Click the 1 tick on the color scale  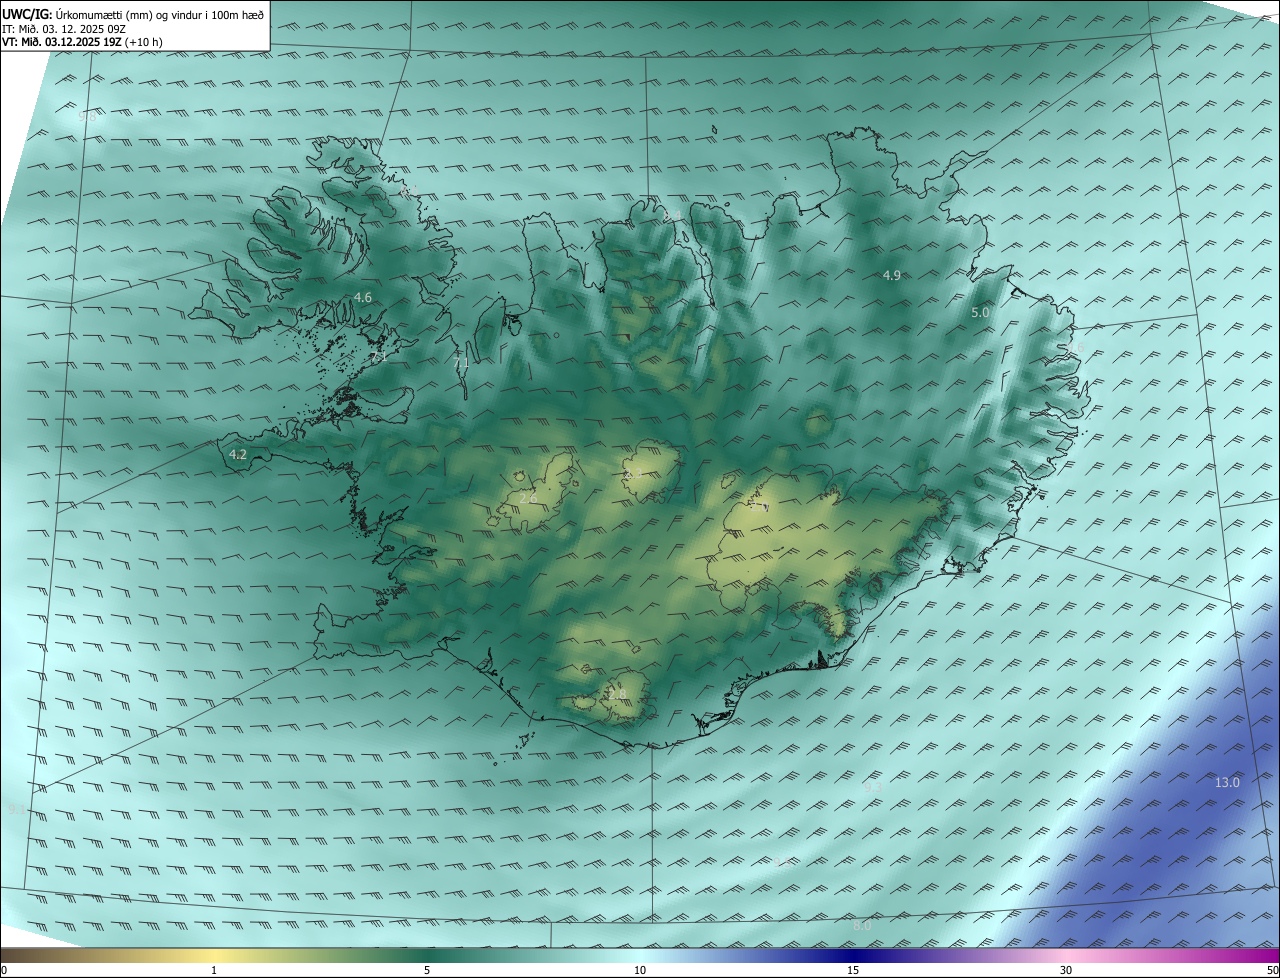(x=215, y=970)
